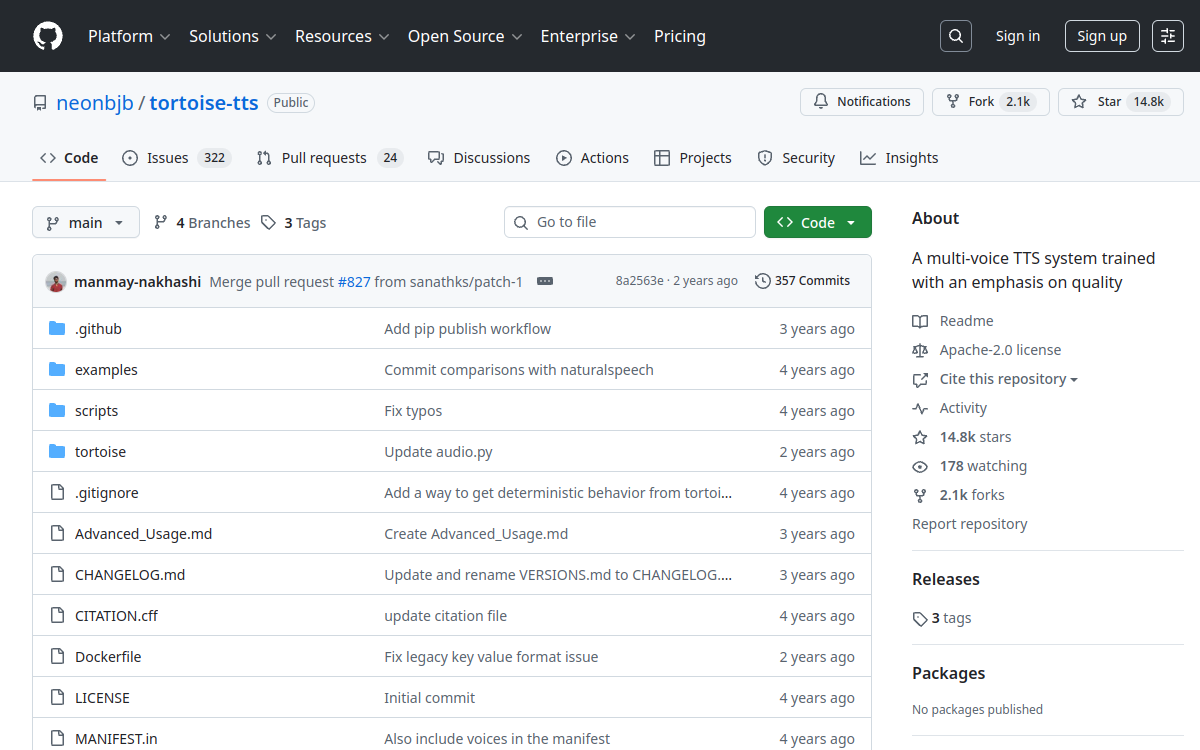Open the Dockerfile file
1200x750 pixels.
tap(108, 657)
